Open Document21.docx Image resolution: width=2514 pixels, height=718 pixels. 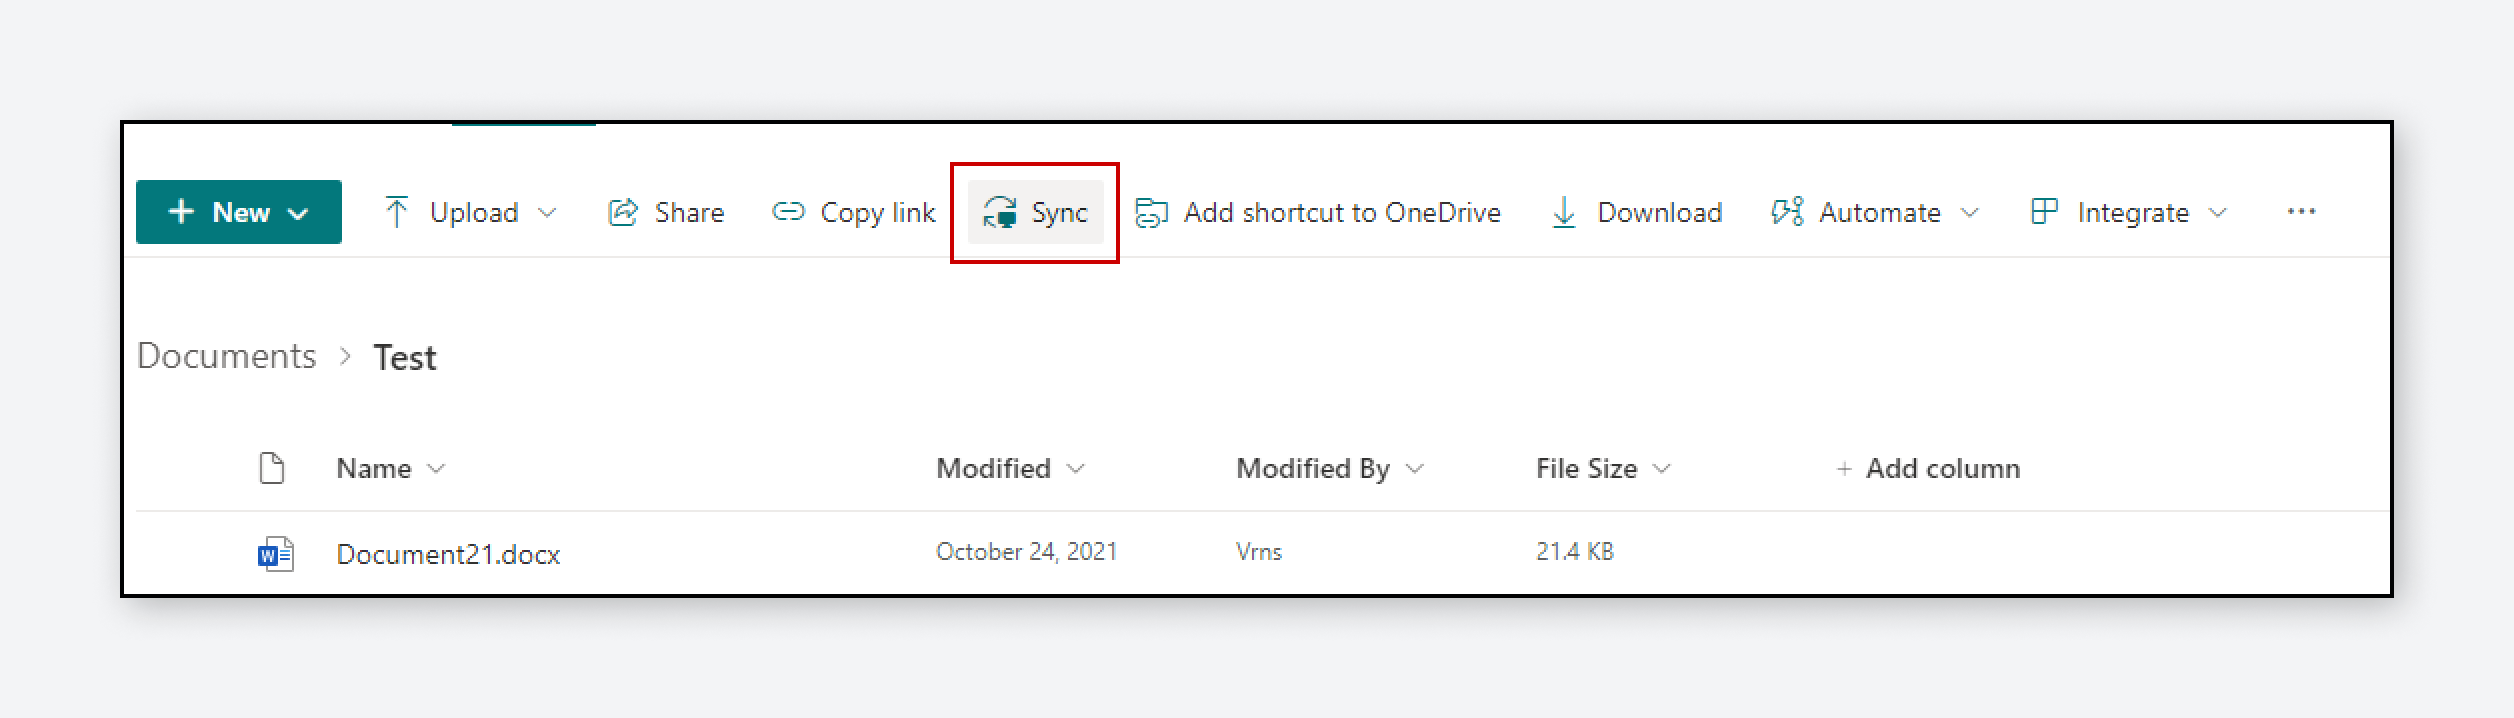click(x=448, y=554)
